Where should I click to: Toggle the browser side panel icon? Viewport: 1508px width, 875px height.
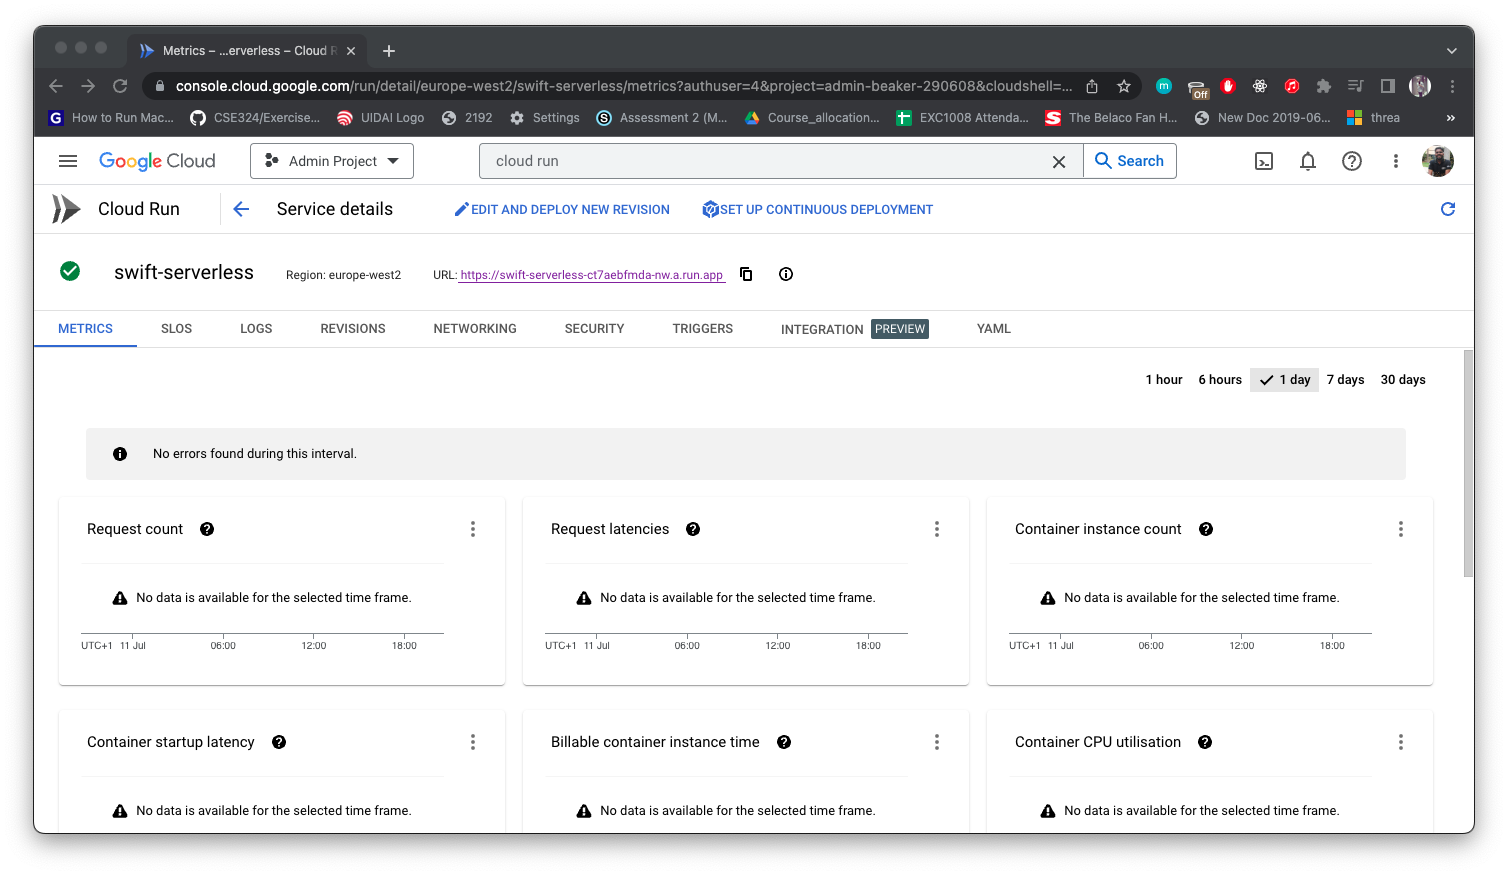tap(1388, 86)
